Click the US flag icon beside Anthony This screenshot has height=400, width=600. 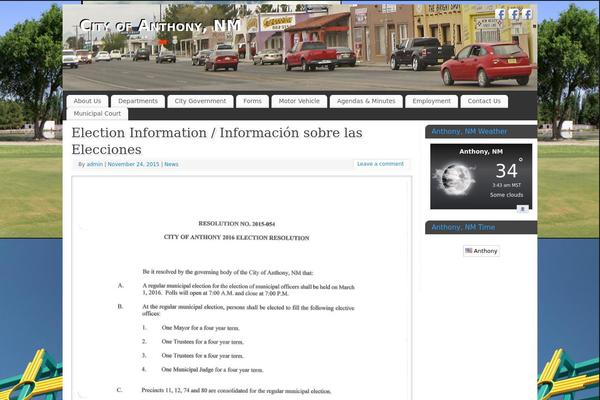click(x=468, y=251)
